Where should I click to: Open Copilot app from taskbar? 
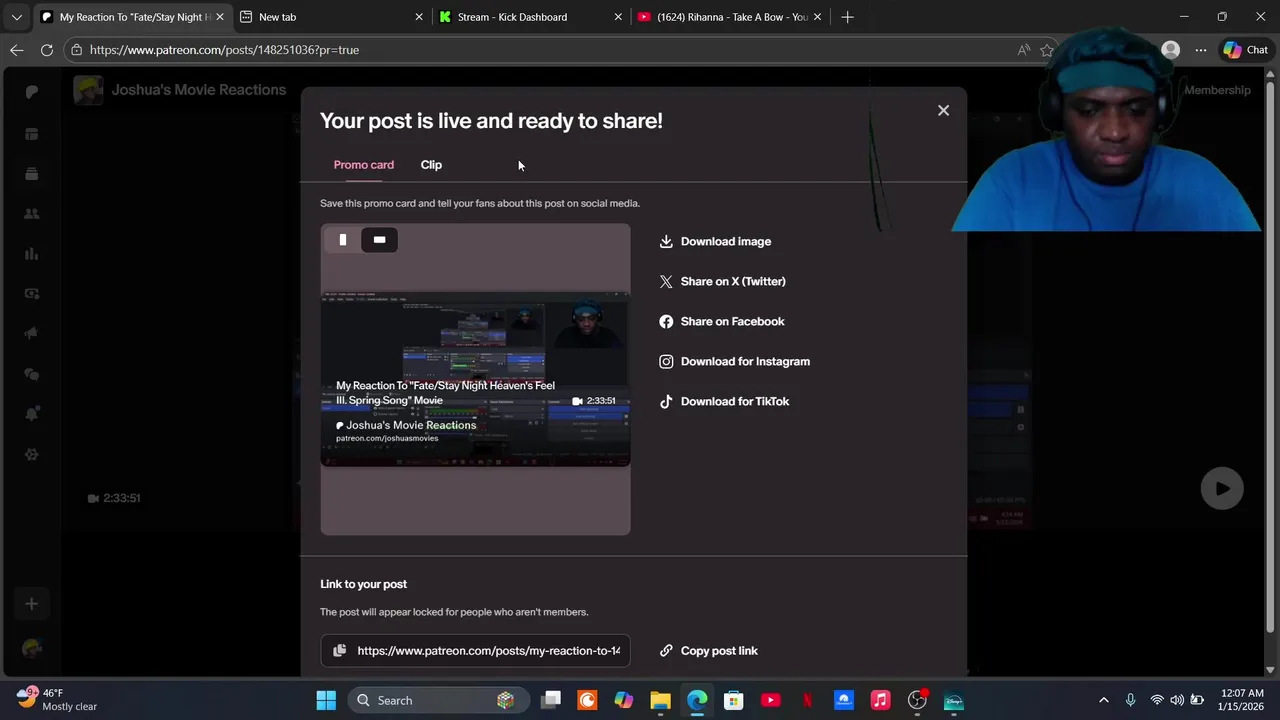[x=624, y=700]
